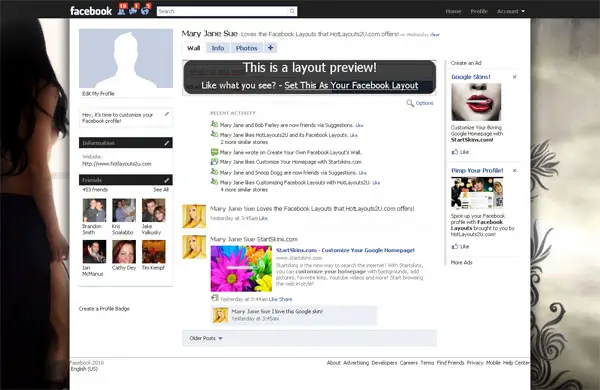This screenshot has height=390, width=600.
Task: Open StartSkins.com Customize Your Google Homepage link
Action: point(345,250)
